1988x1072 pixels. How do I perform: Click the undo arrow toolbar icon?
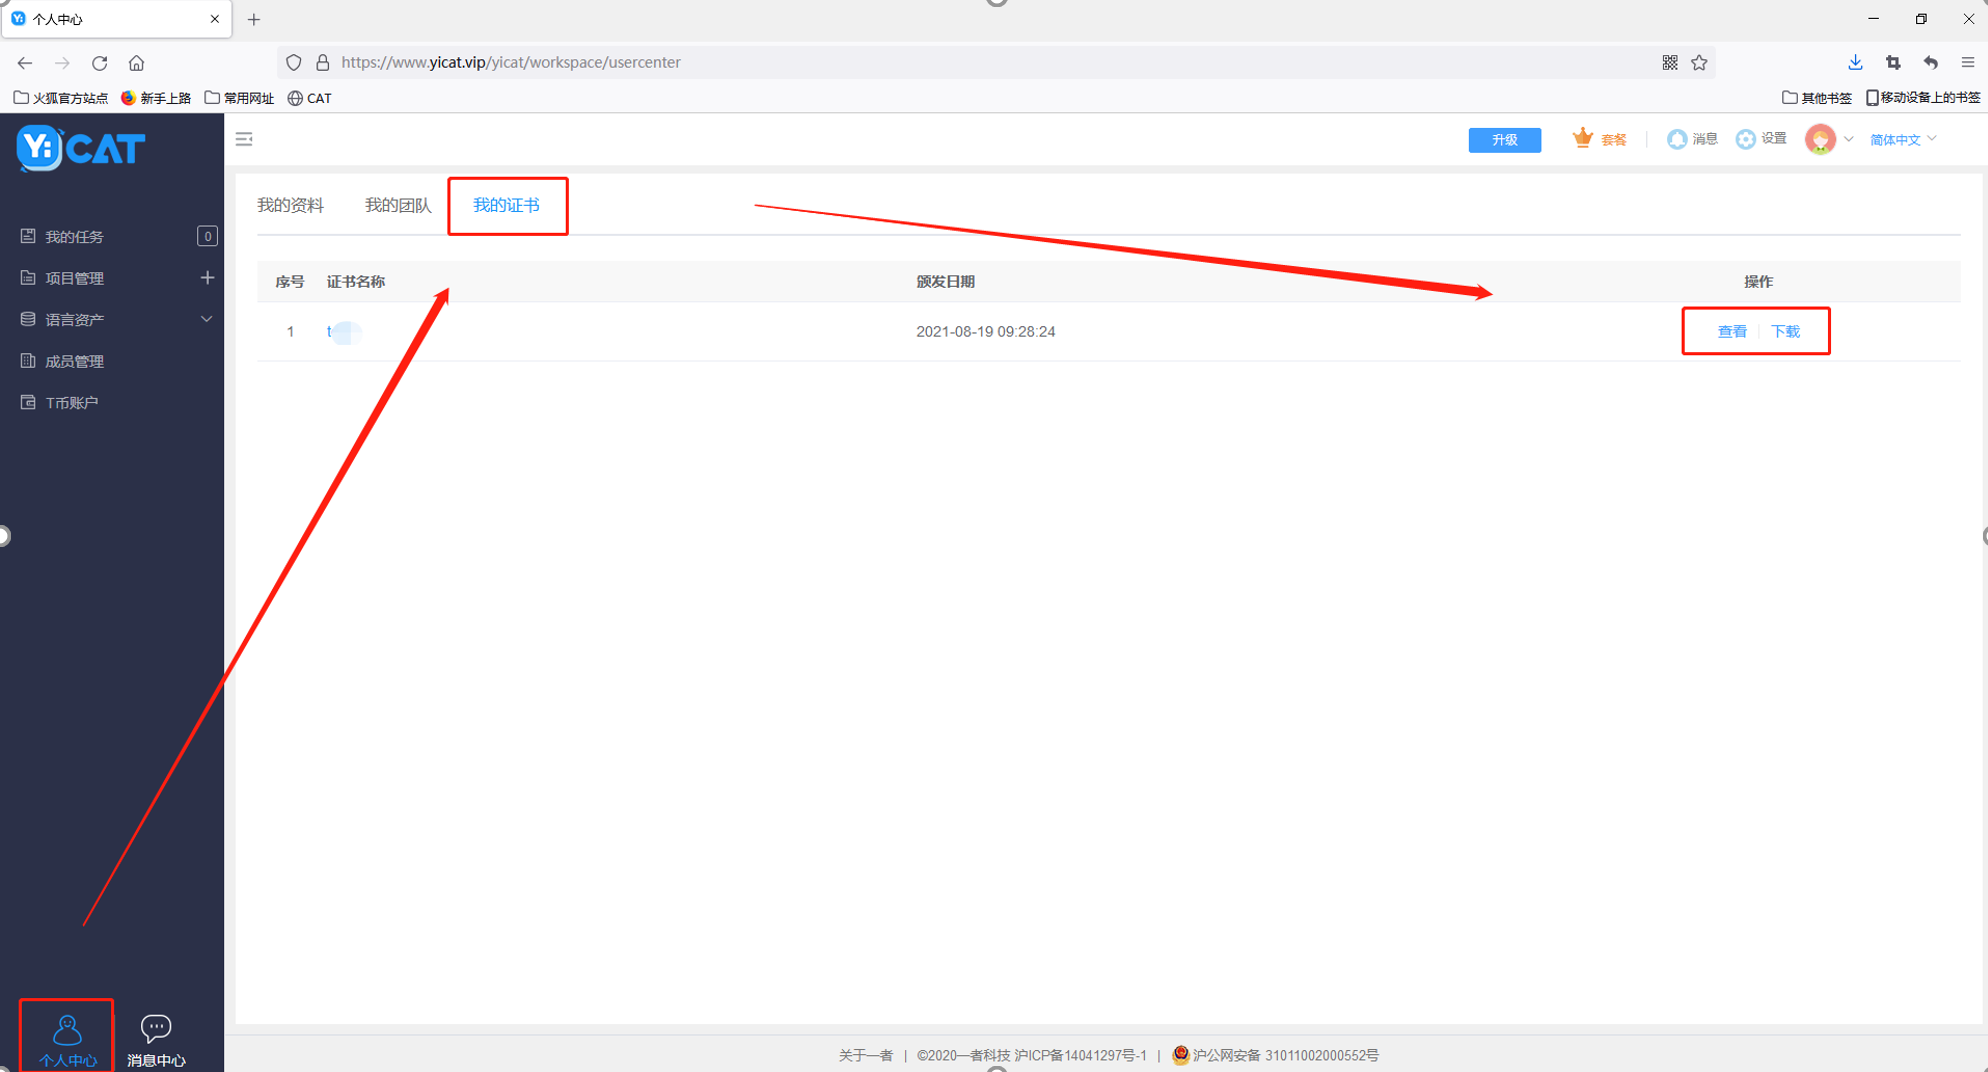click(x=1931, y=62)
